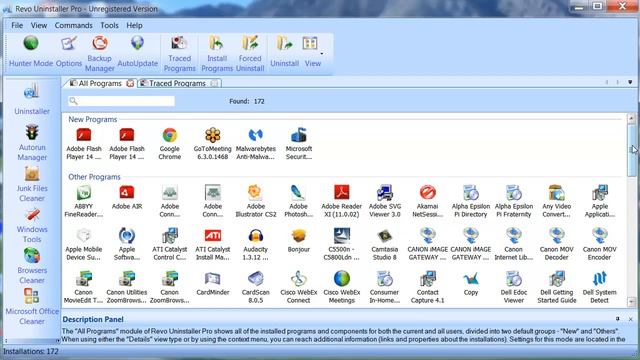
Task: Pin the Description Panel
Action: coord(618,319)
